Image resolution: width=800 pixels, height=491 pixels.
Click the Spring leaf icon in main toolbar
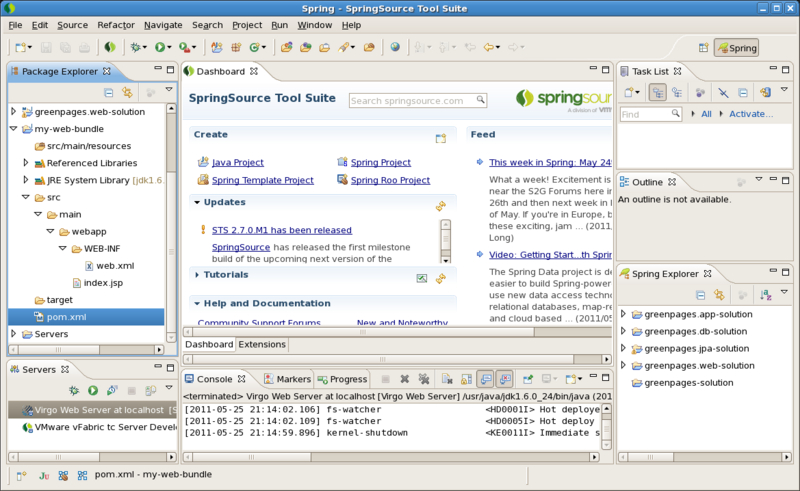pos(110,47)
